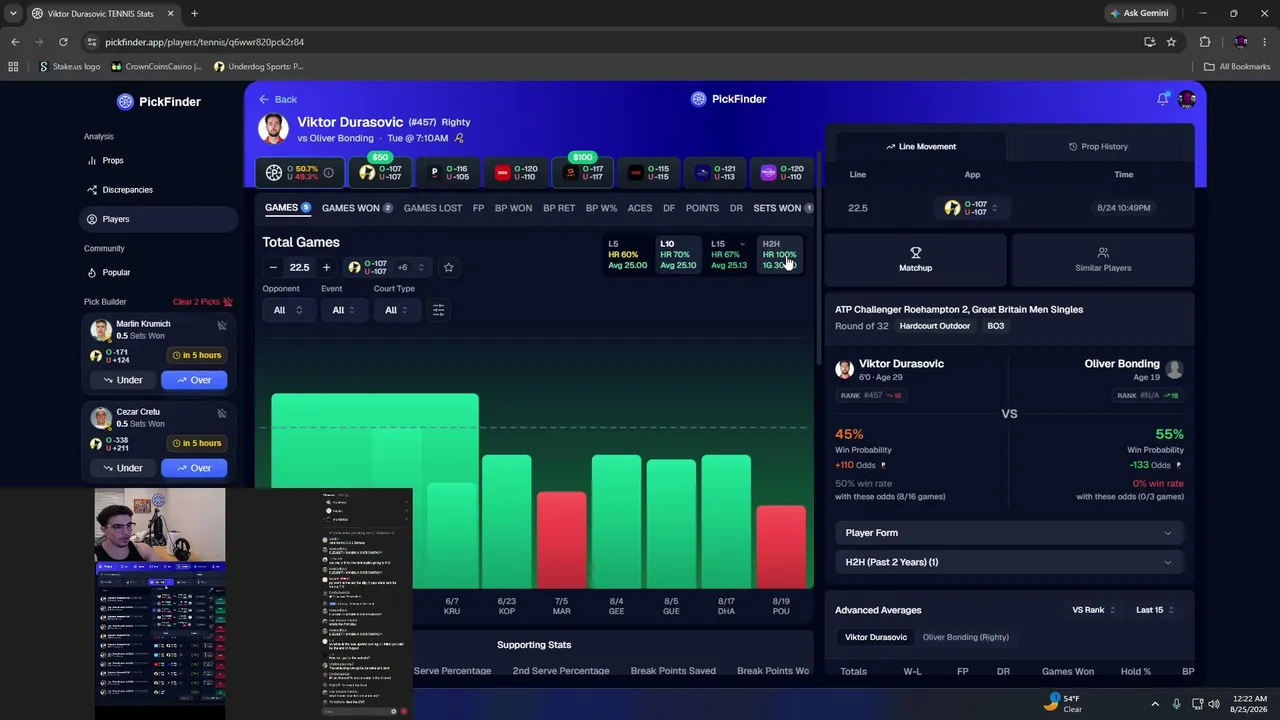Open the browser Extensions puzzle icon
Screen dimensions: 1280x720
[x=1204, y=42]
